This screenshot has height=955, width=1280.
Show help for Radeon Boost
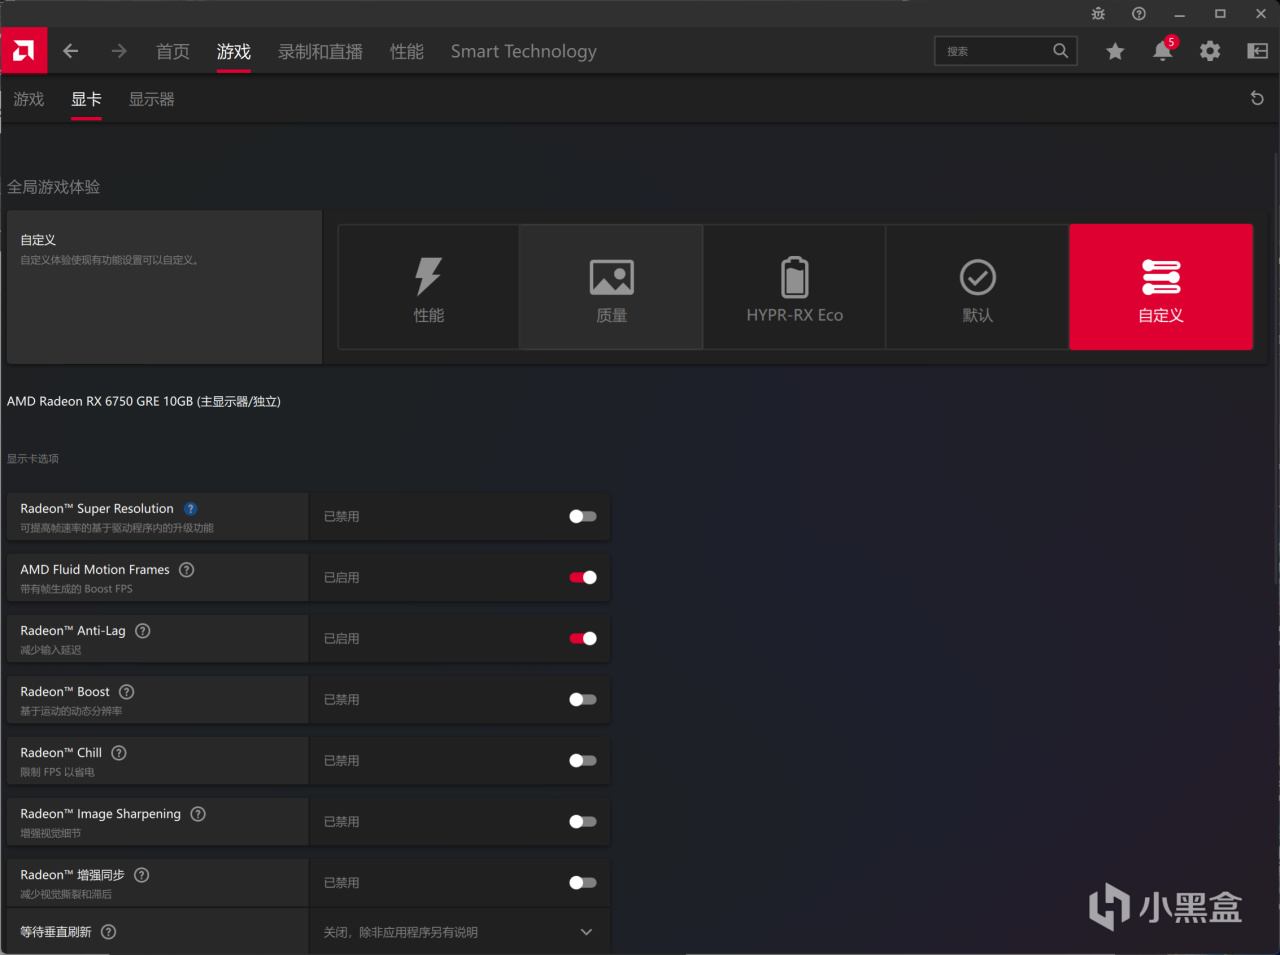[127, 692]
